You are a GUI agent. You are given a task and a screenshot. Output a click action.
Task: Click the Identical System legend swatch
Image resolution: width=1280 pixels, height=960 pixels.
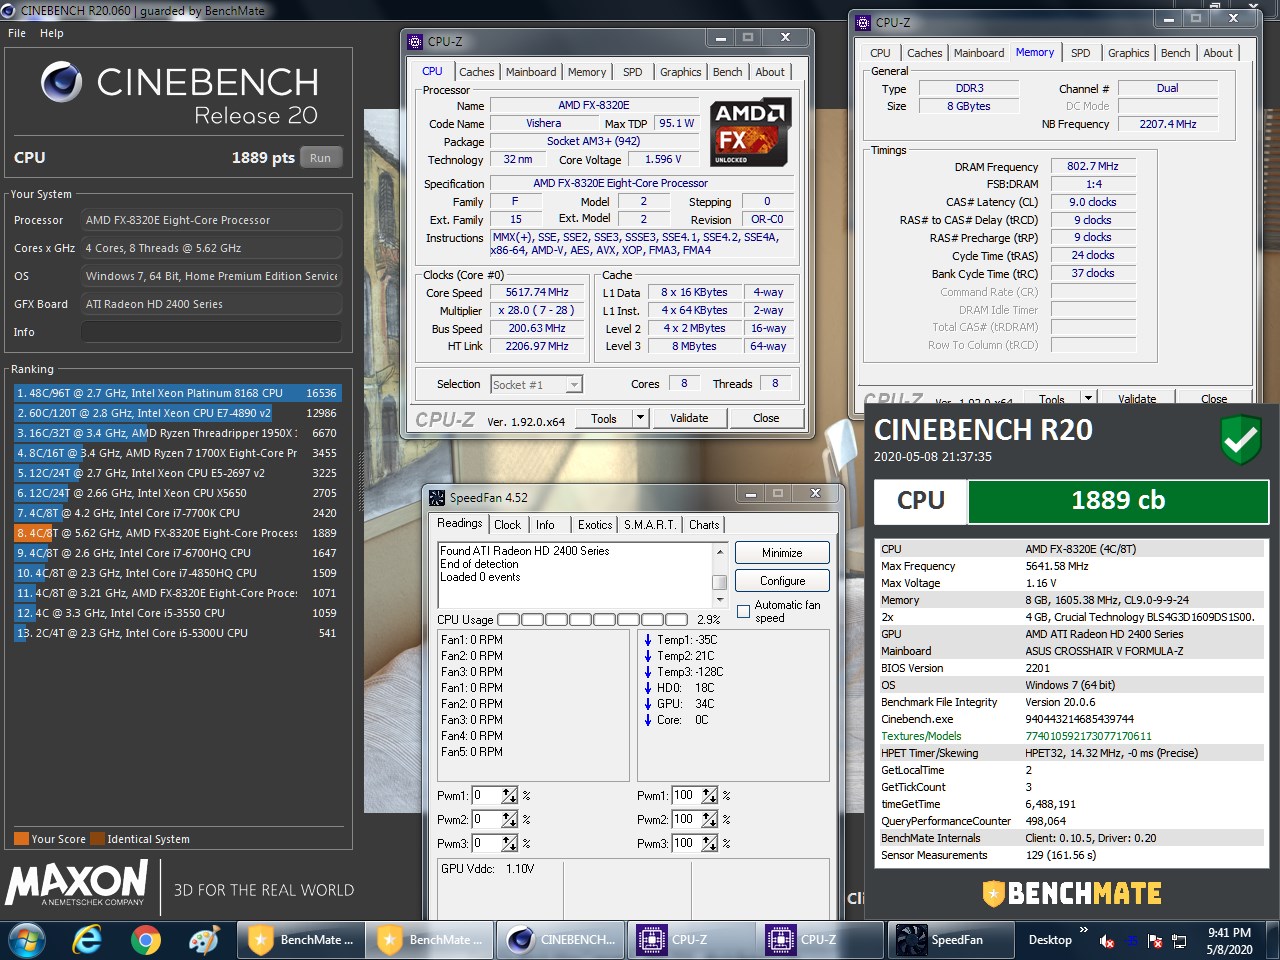97,839
